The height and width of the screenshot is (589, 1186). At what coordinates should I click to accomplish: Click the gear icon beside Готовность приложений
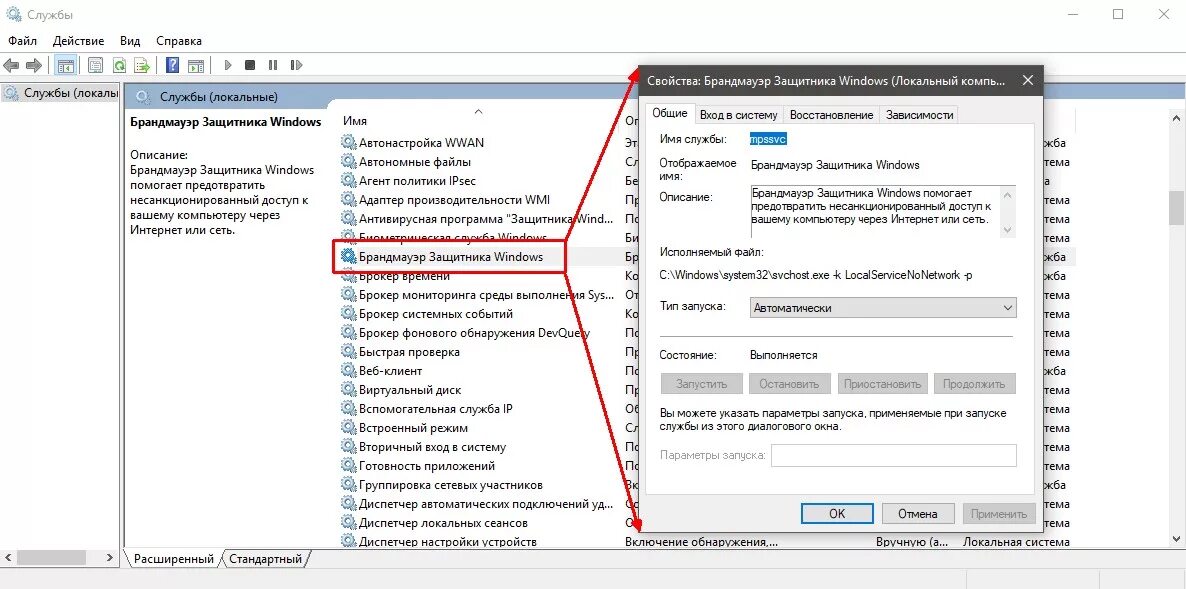(348, 466)
